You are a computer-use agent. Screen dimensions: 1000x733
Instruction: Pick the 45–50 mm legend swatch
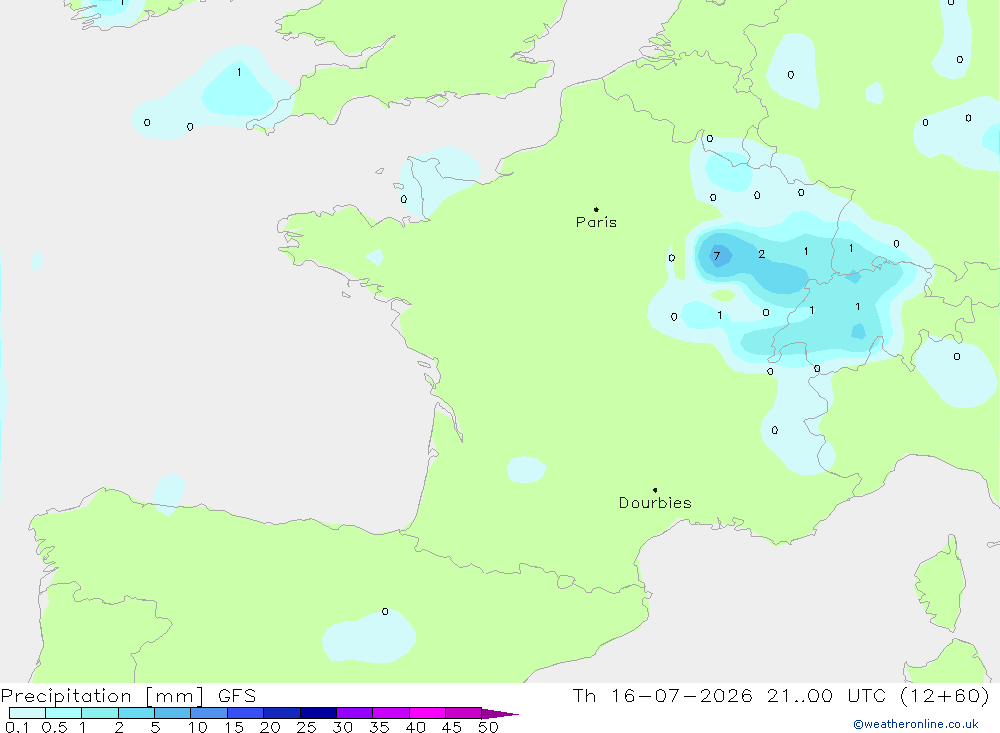tap(464, 713)
